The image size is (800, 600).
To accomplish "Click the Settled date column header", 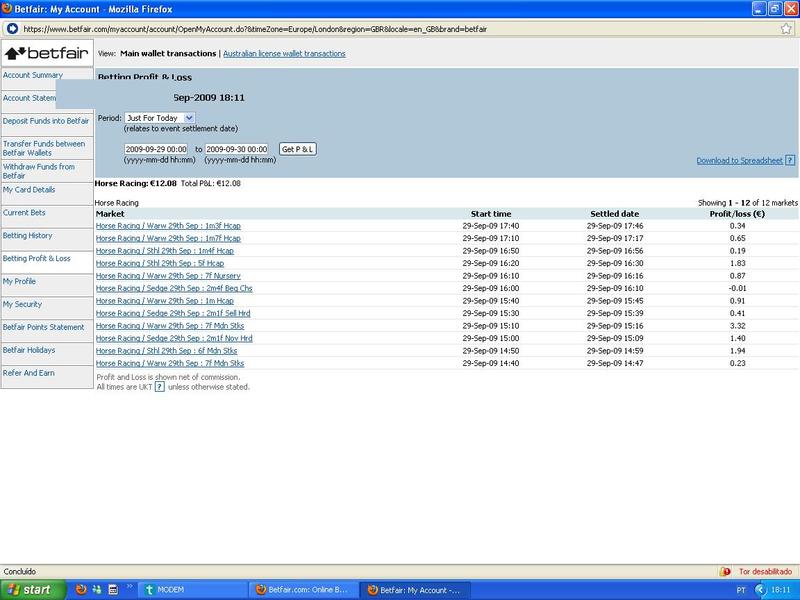I will pyautogui.click(x=614, y=214).
